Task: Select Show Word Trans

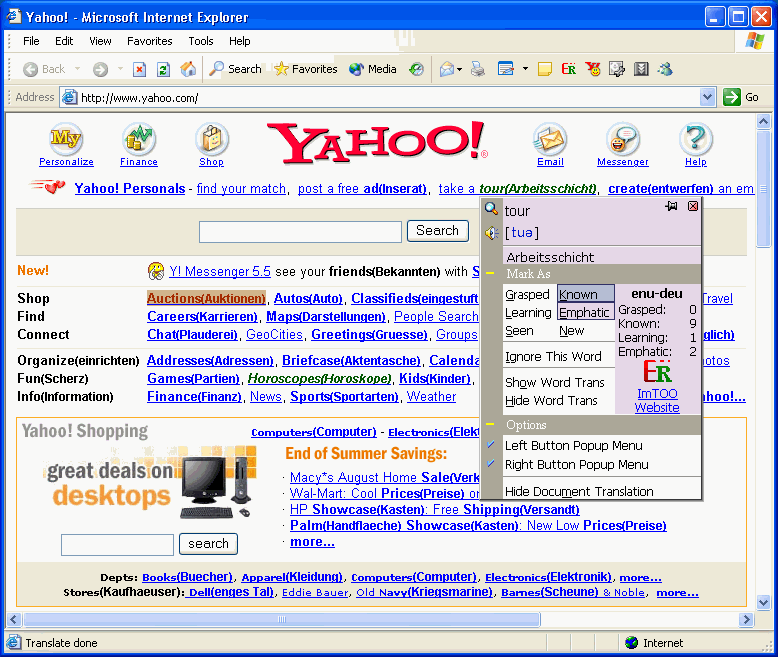Action: [x=555, y=383]
